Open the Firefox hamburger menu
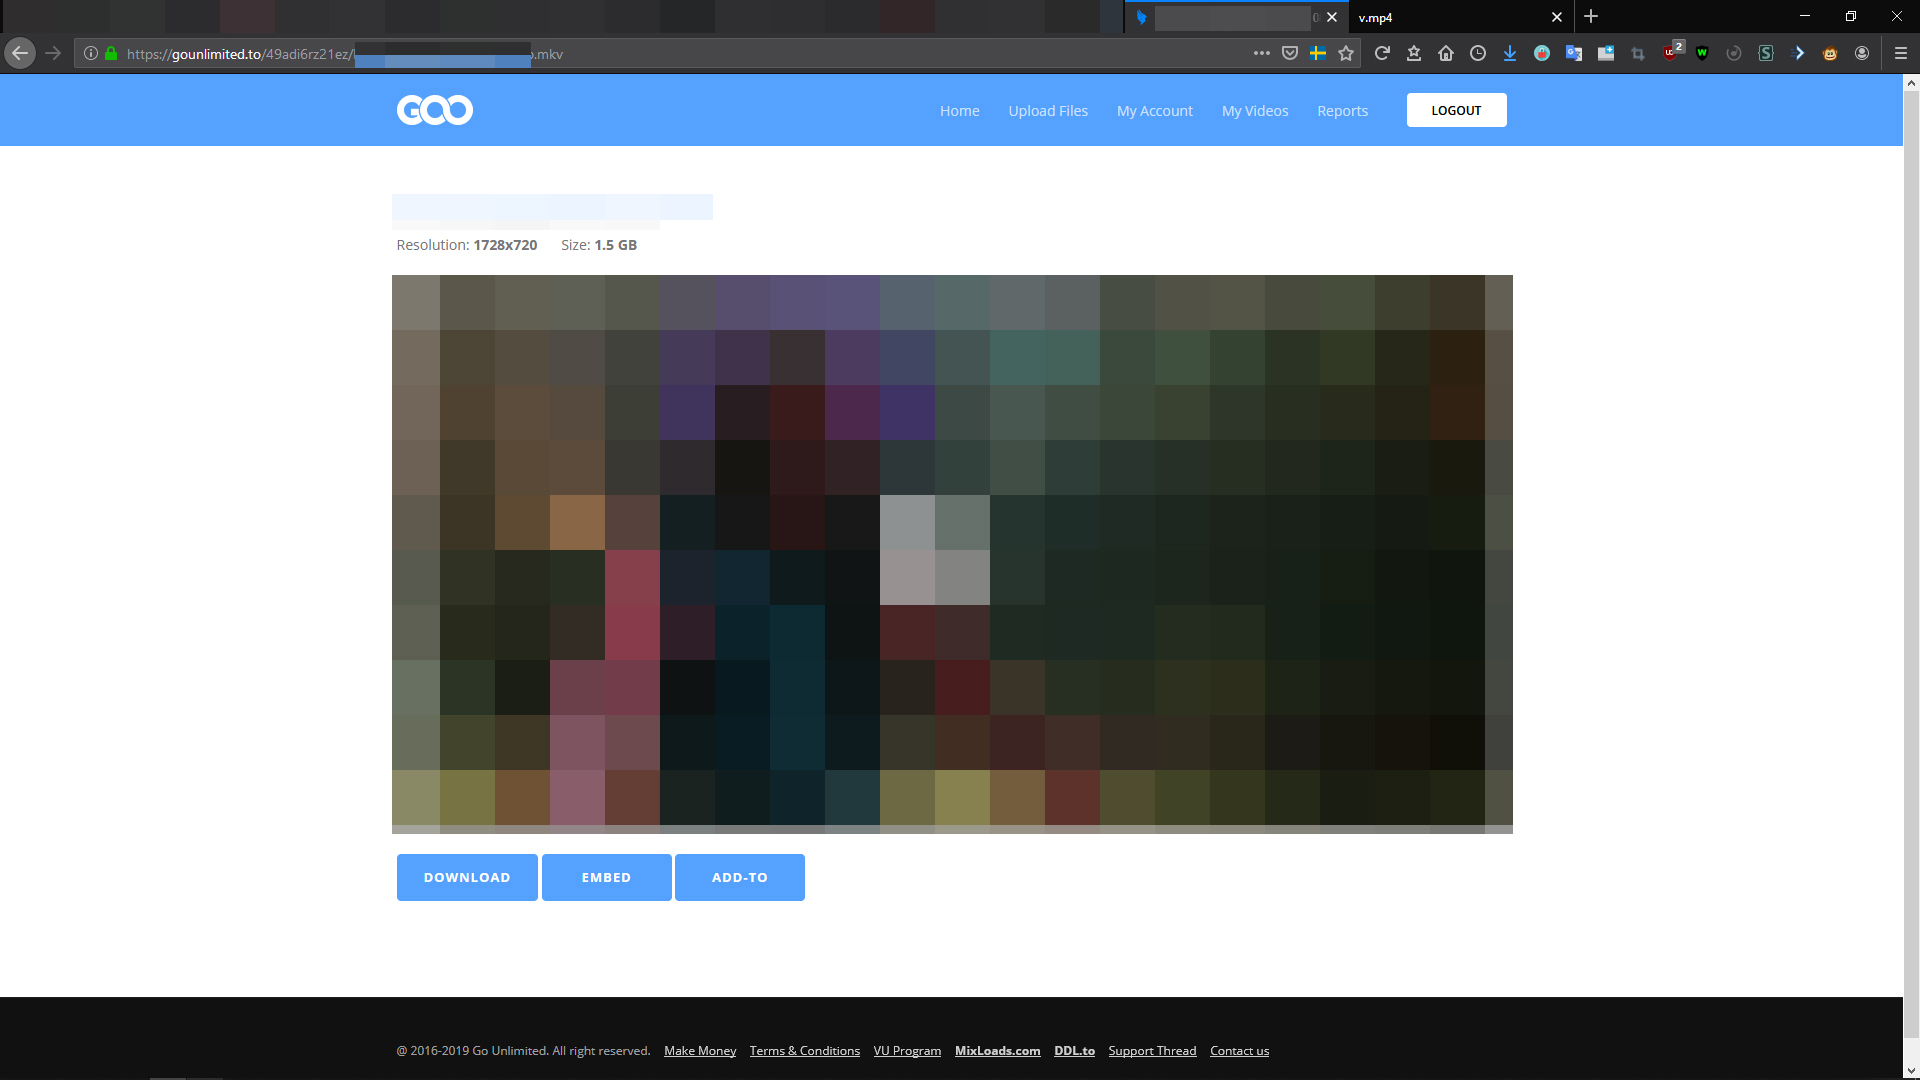The height and width of the screenshot is (1080, 1920). tap(1901, 54)
